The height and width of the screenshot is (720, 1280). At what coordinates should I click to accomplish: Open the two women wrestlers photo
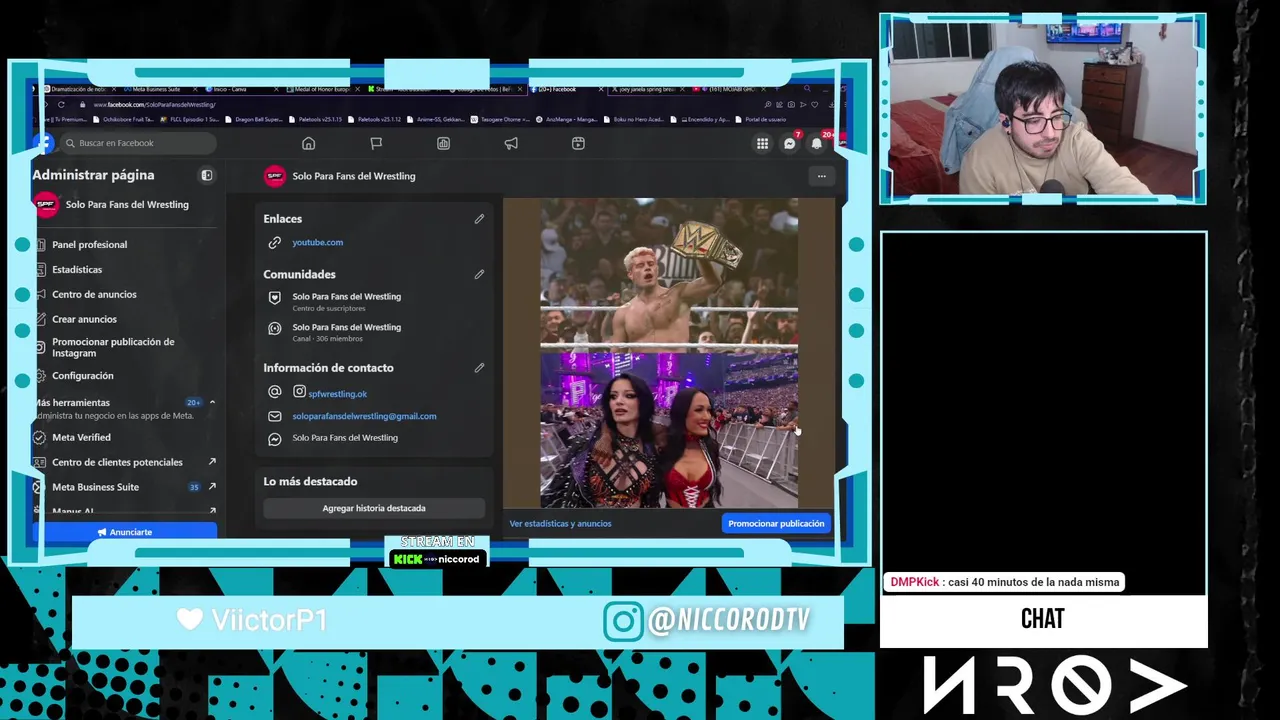pyautogui.click(x=669, y=430)
